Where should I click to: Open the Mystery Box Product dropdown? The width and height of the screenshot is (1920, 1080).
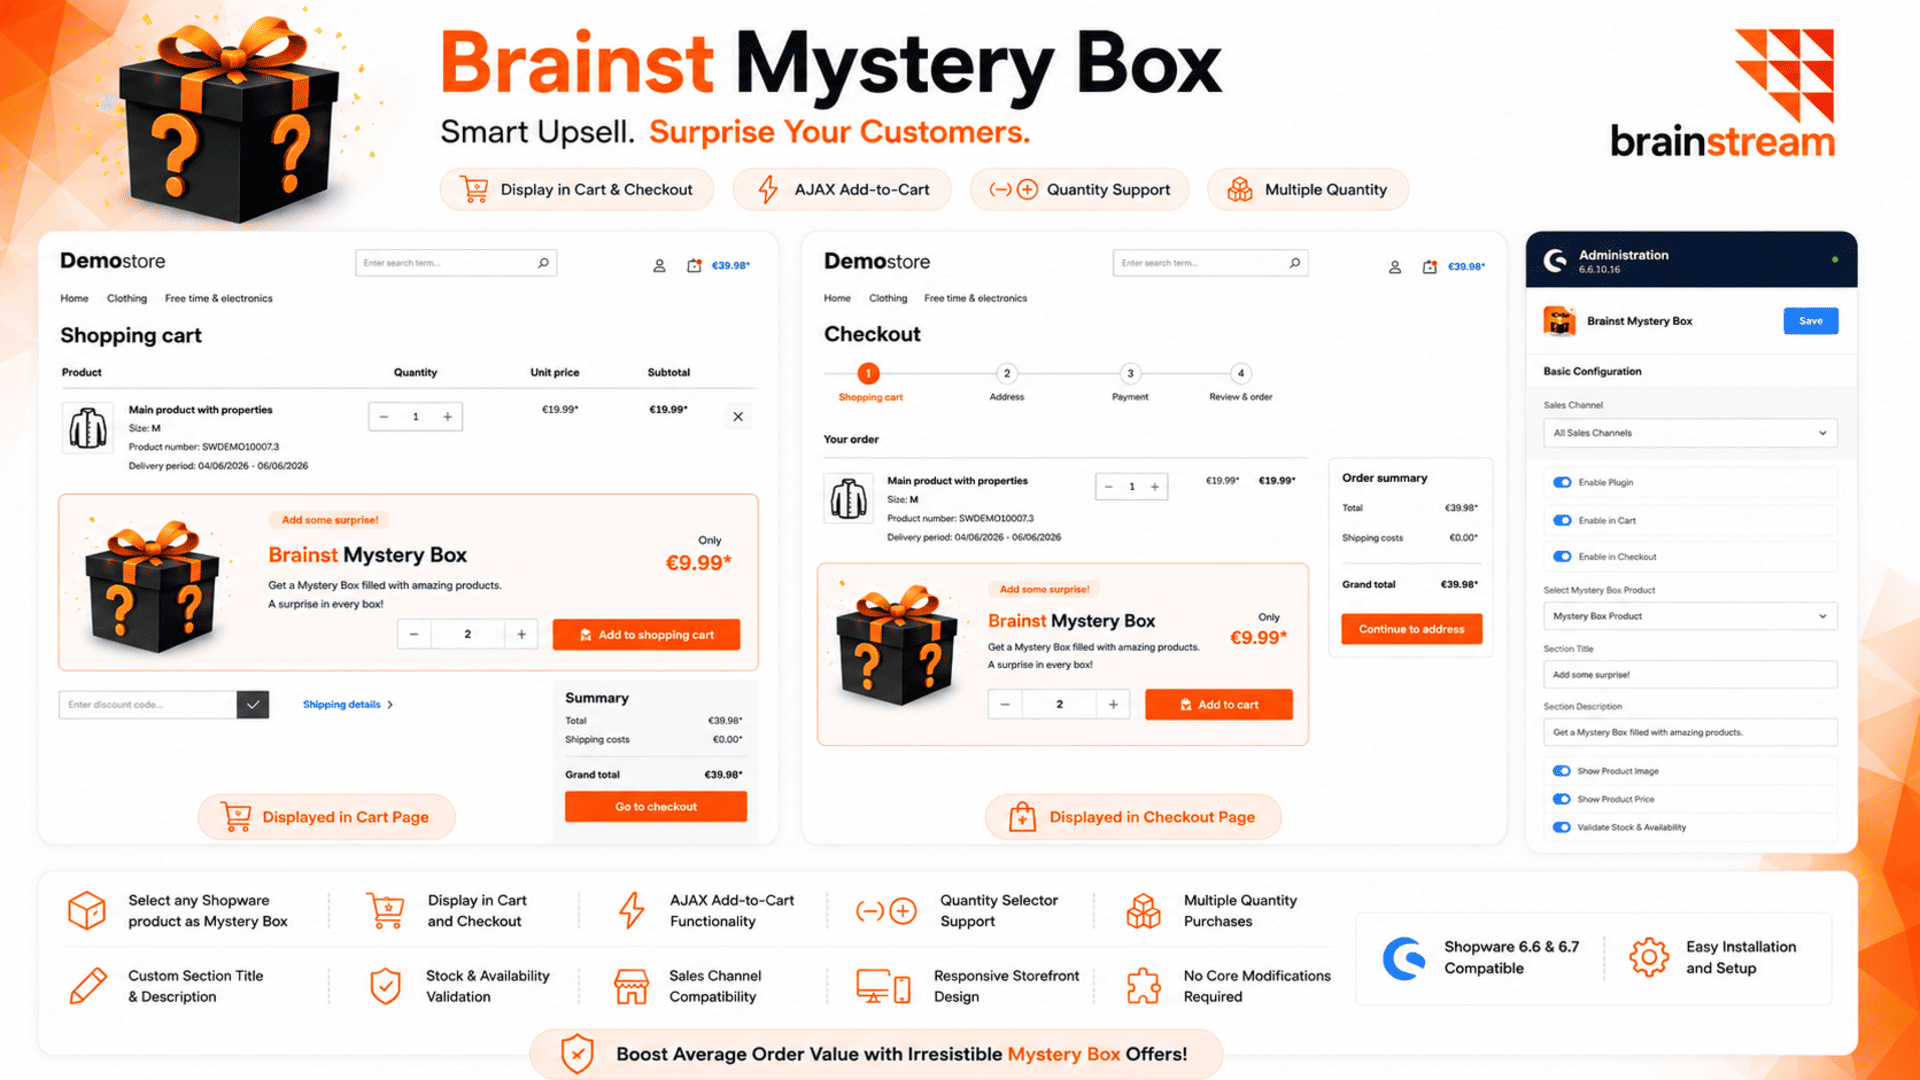[x=1690, y=616]
